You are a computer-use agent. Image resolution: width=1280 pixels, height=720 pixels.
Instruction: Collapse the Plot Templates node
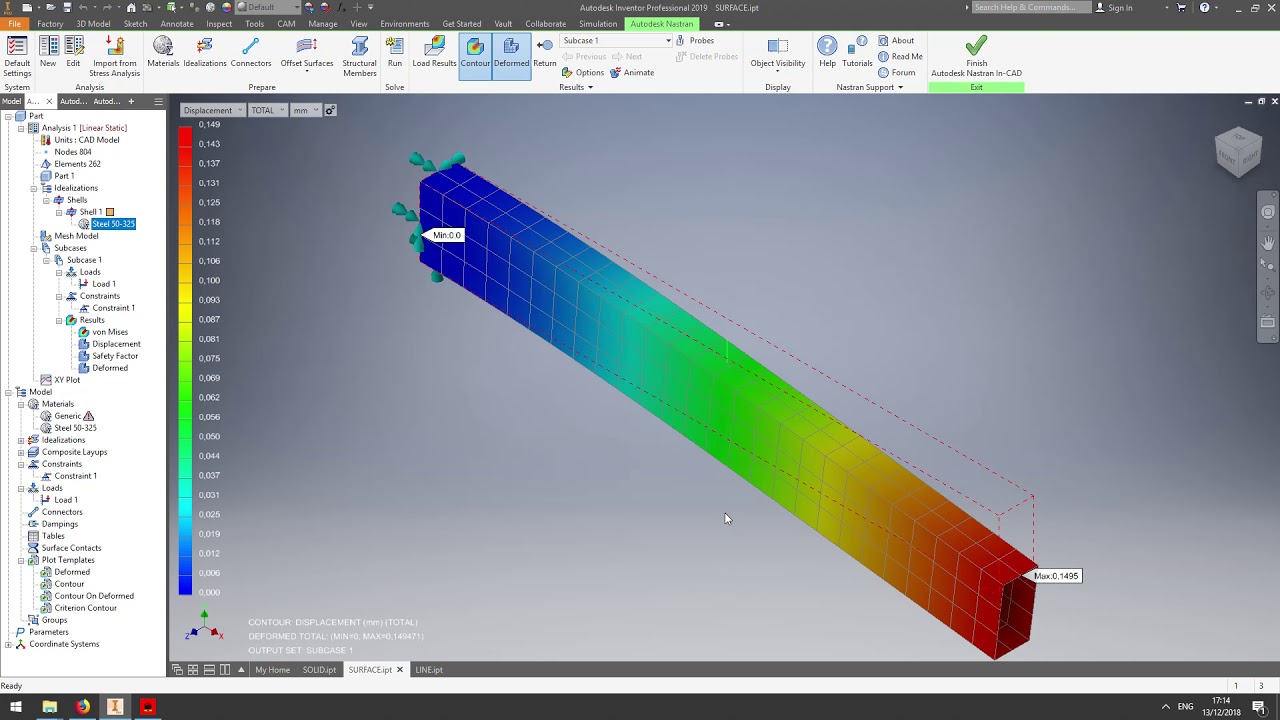click(21, 560)
